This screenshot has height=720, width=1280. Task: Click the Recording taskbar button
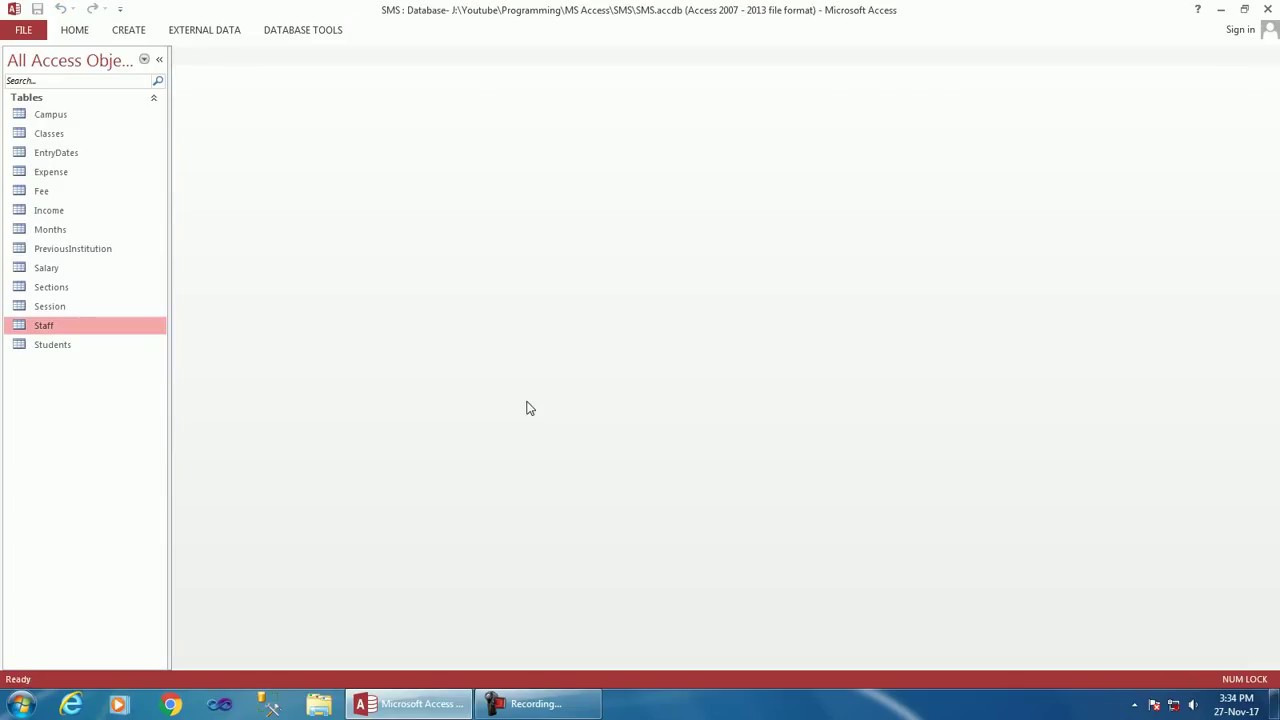[x=538, y=704]
